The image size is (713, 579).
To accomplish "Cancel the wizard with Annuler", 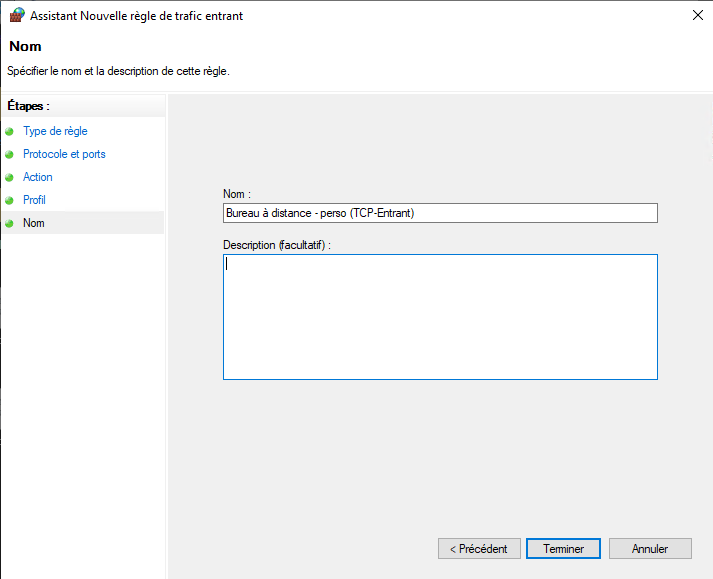I will tap(650, 549).
